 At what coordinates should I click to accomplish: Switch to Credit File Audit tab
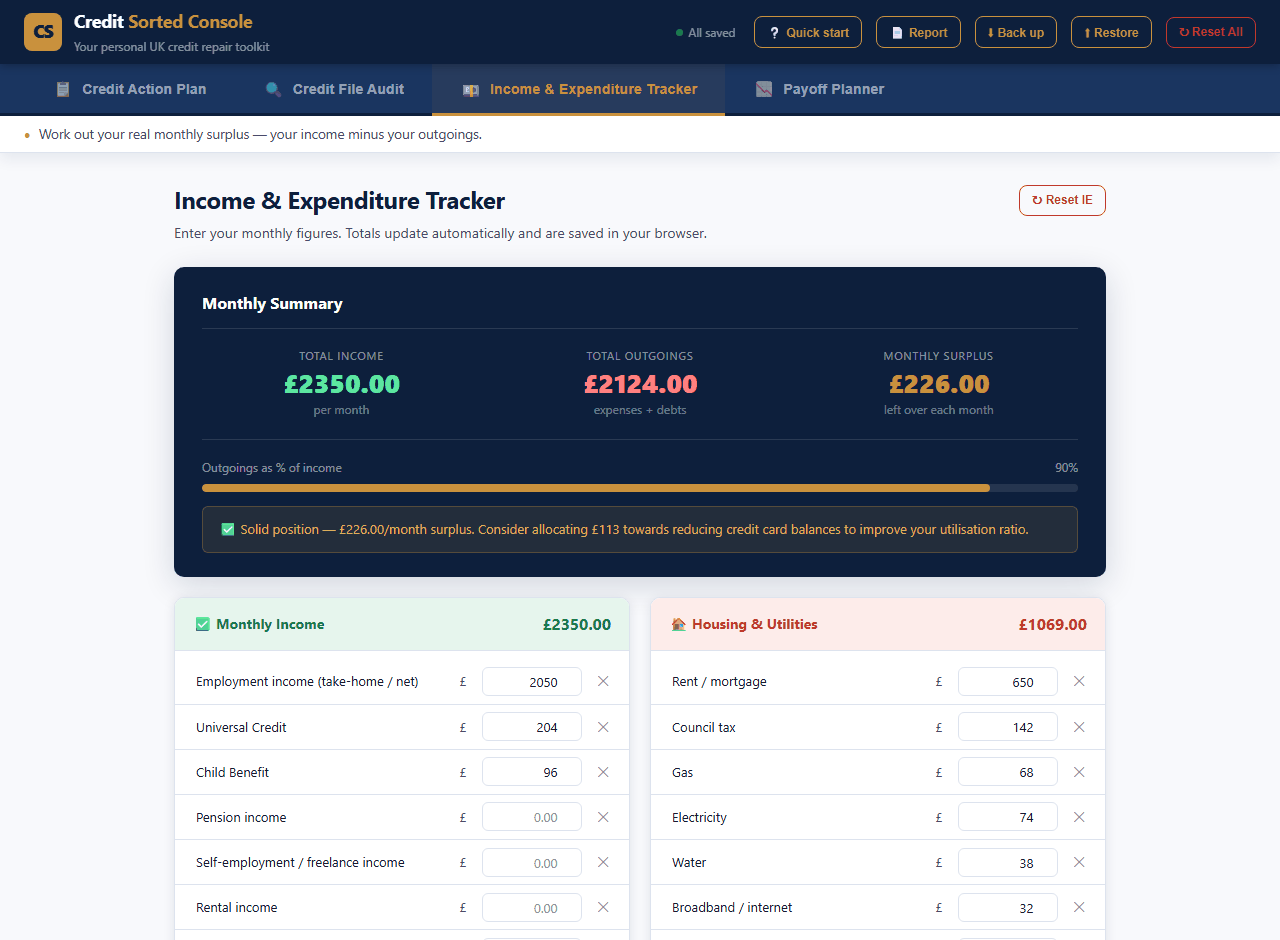[334, 89]
